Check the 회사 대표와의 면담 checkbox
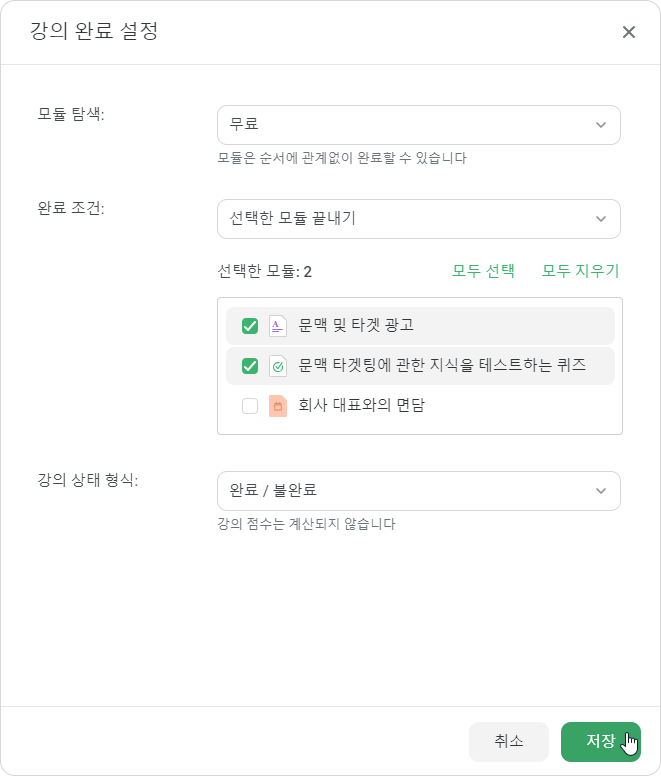Image resolution: width=661 pixels, height=776 pixels. (x=250, y=406)
